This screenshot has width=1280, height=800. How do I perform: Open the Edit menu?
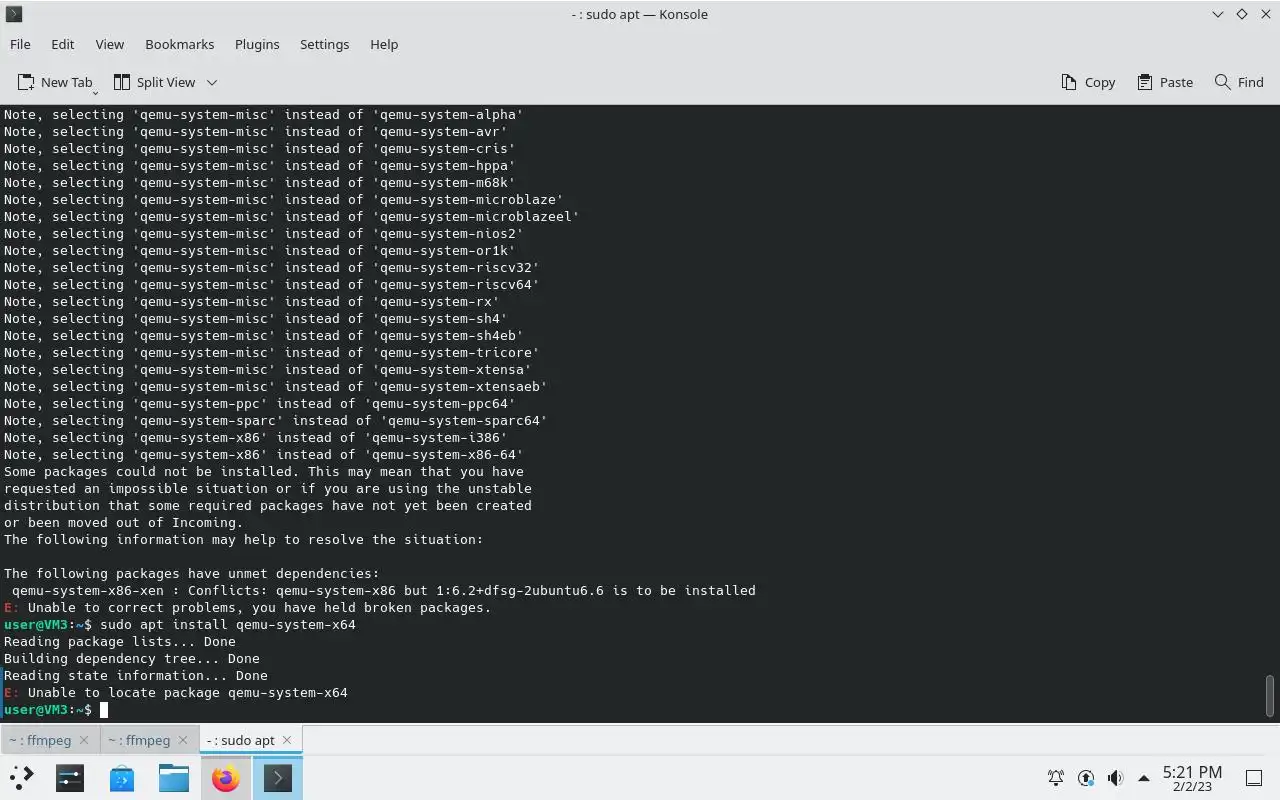click(62, 44)
